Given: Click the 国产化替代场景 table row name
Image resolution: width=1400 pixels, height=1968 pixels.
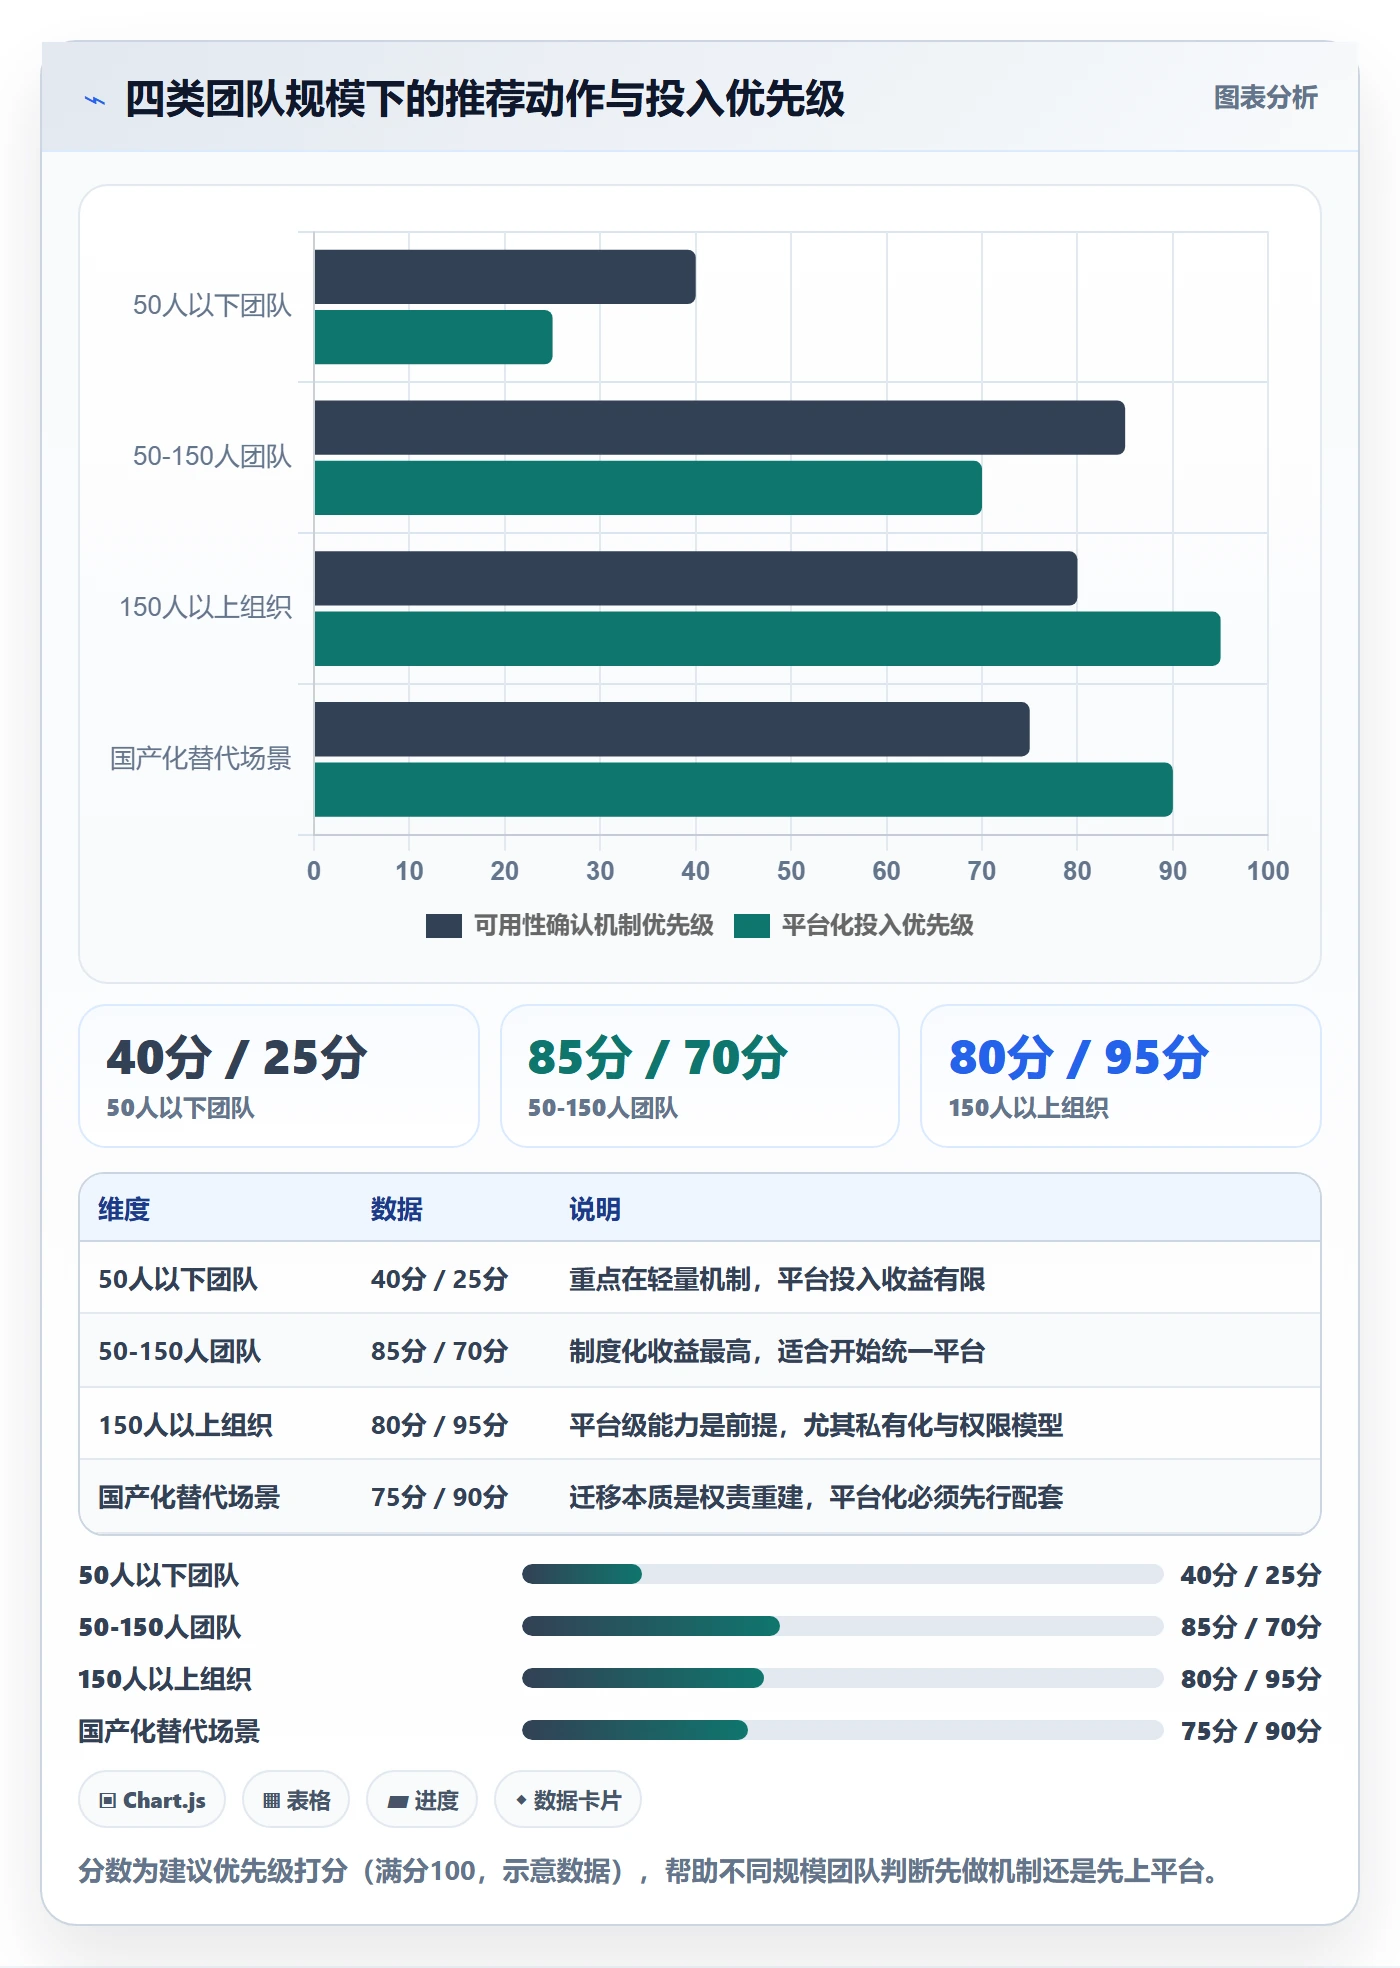Looking at the screenshot, I should pos(189,1497).
